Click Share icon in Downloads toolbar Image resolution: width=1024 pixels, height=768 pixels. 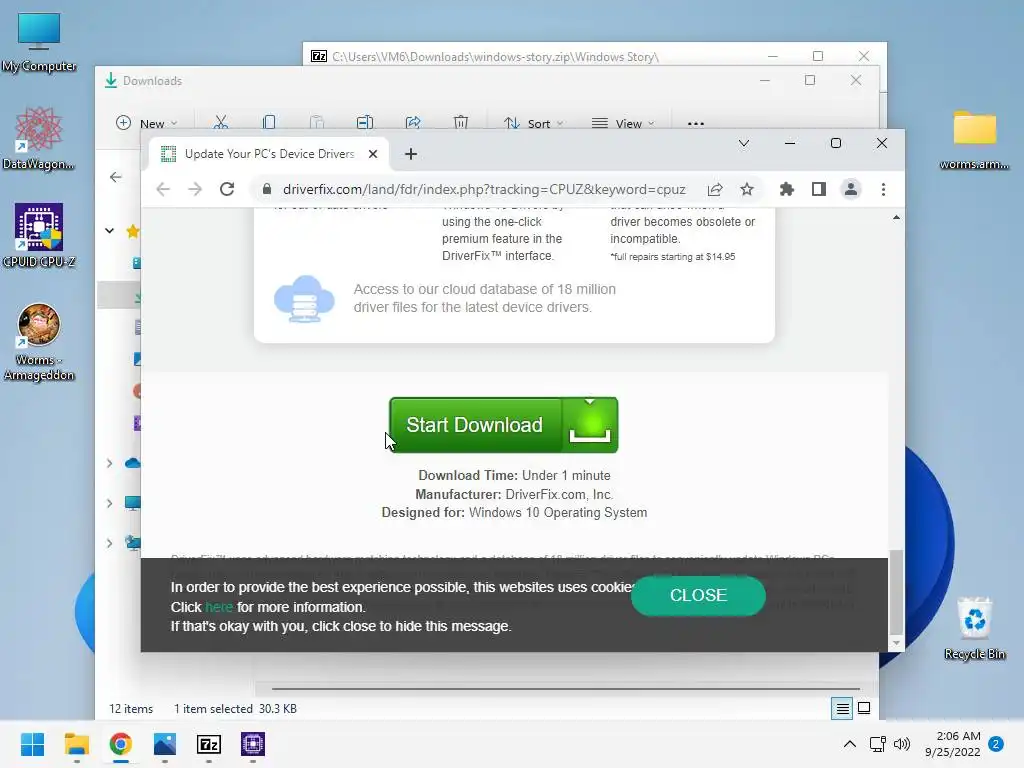[413, 123]
